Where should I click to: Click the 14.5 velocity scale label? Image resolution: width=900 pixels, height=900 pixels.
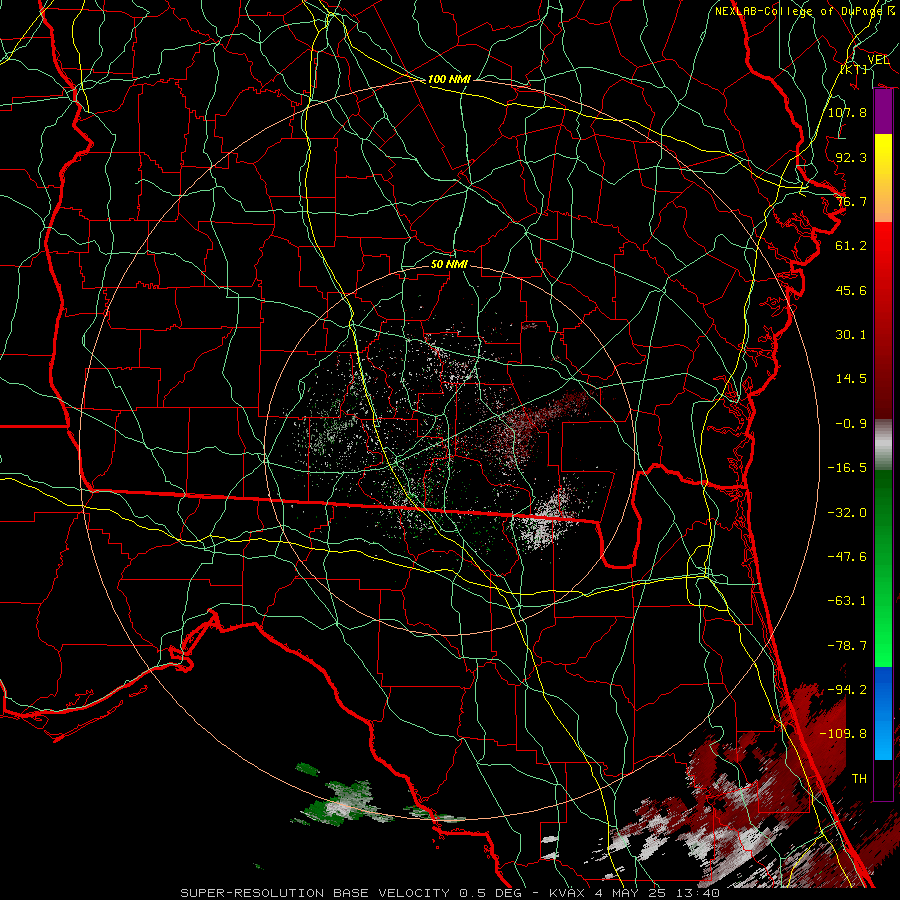tap(851, 379)
